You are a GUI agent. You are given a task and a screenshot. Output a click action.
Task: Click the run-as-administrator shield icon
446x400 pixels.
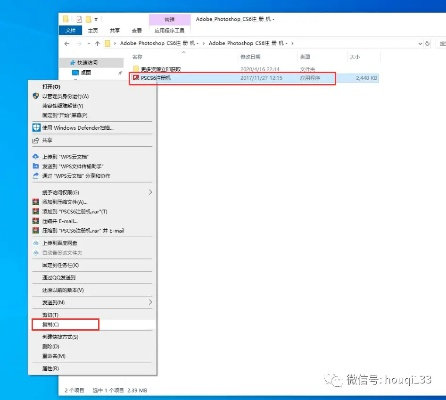click(x=36, y=96)
